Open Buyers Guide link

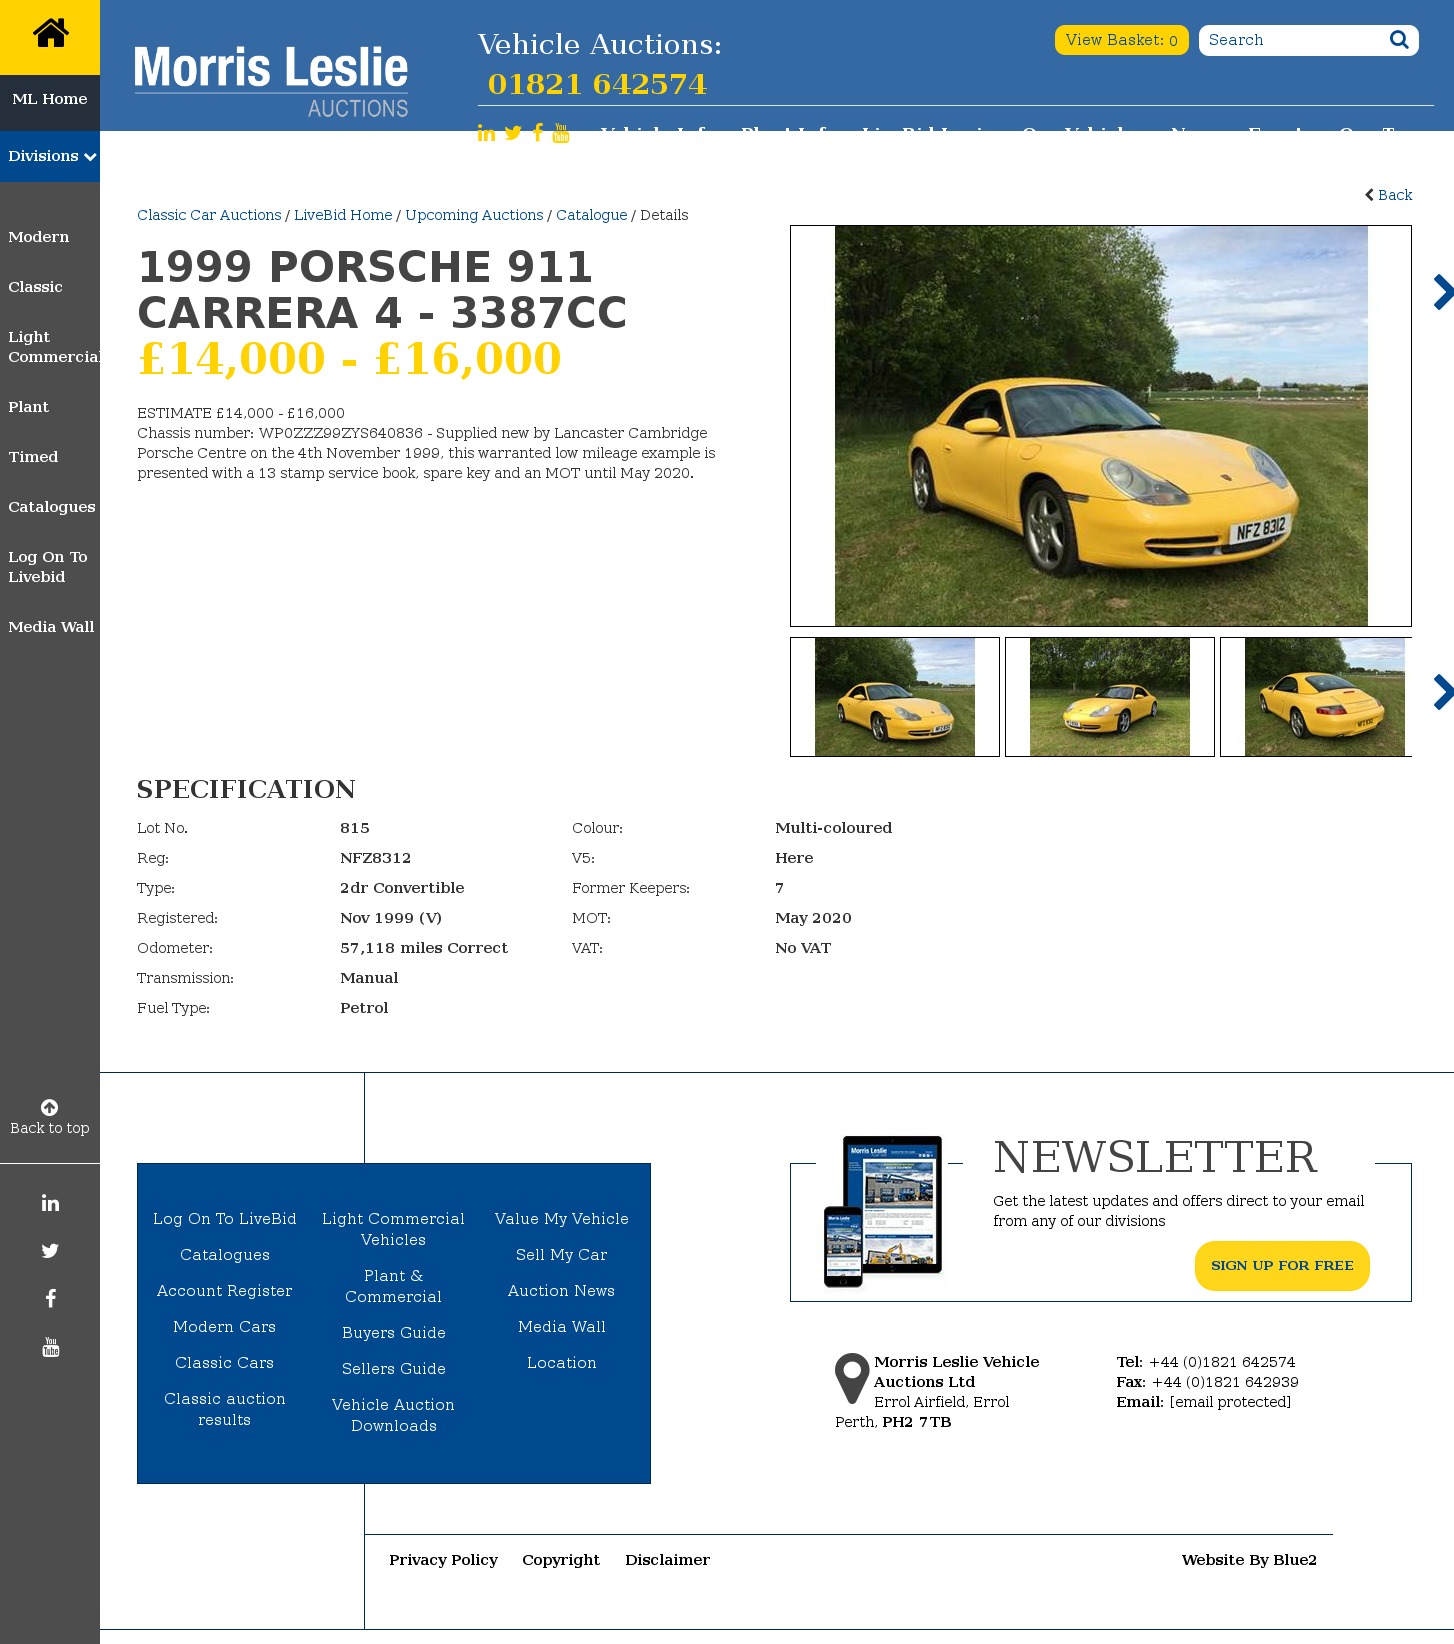394,1333
